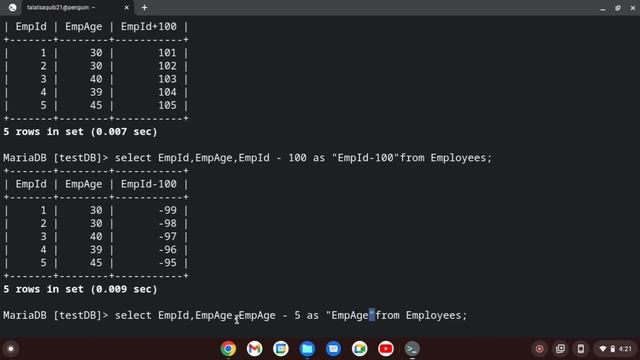
Task: Click the highlighted quote after "EmpAge
Action: (371, 315)
